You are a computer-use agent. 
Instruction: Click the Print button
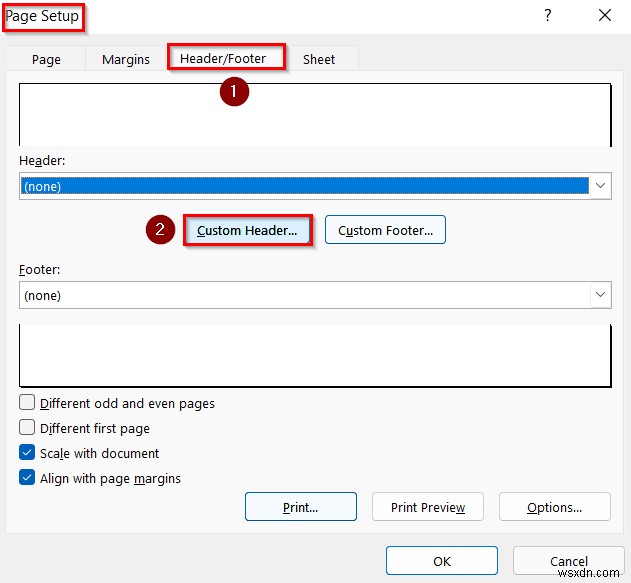[301, 507]
